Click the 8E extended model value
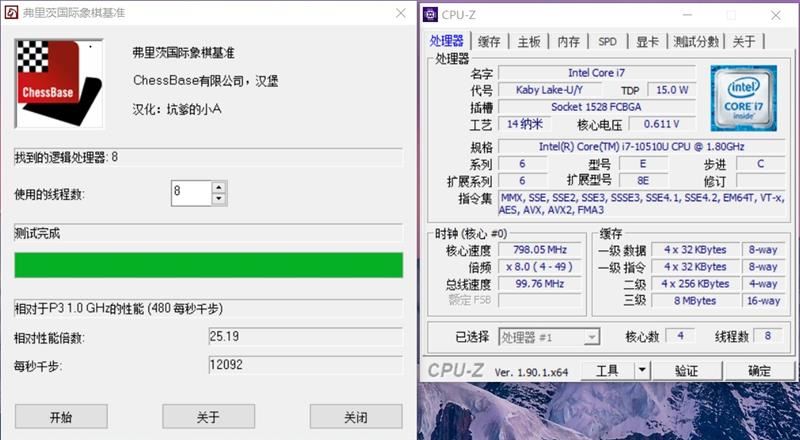 (x=643, y=181)
